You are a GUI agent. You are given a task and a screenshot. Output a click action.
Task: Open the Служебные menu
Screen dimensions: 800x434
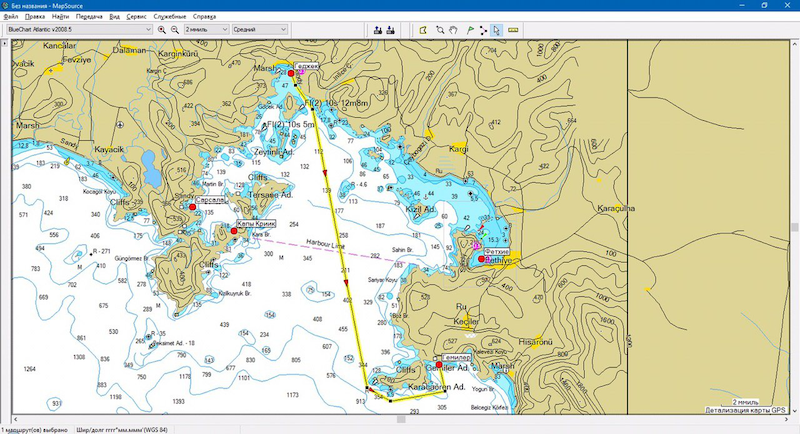[x=170, y=16]
